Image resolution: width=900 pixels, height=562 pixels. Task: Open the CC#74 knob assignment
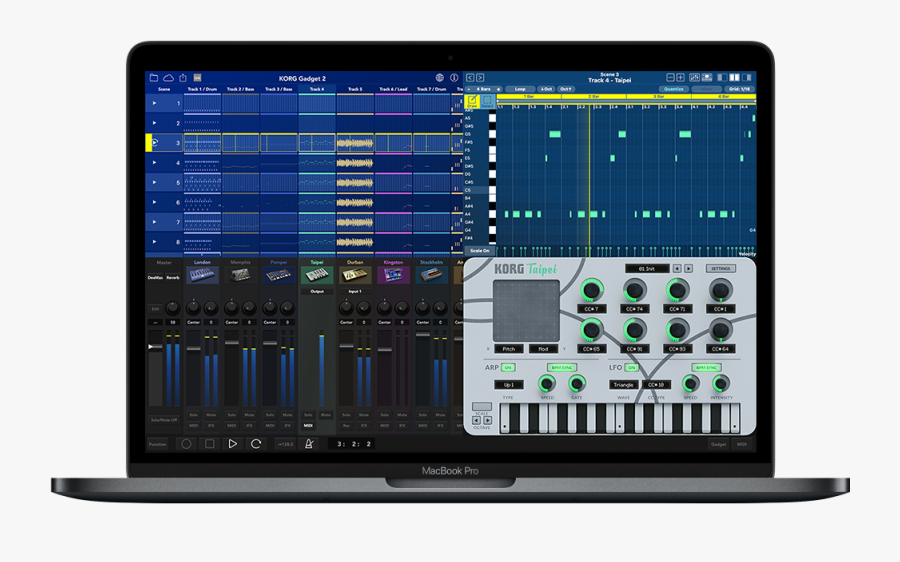coord(634,309)
